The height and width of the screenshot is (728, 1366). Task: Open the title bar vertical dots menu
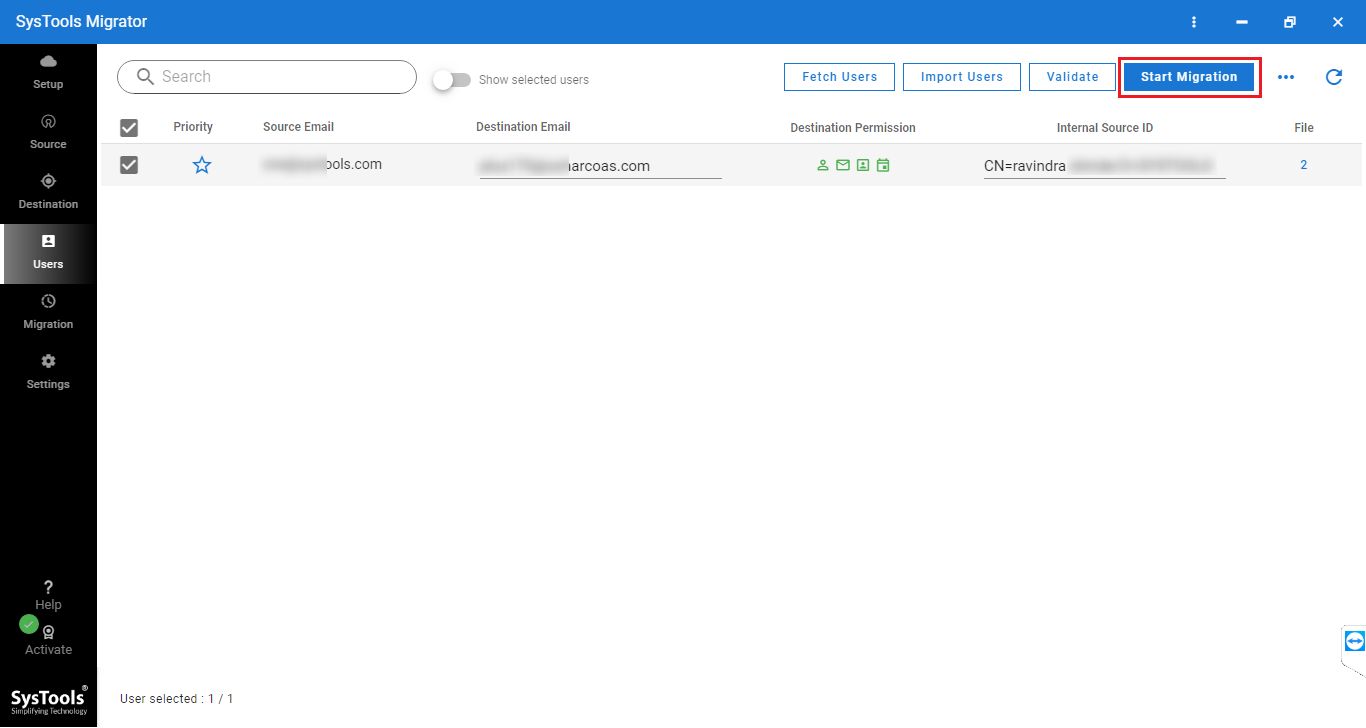tap(1194, 22)
